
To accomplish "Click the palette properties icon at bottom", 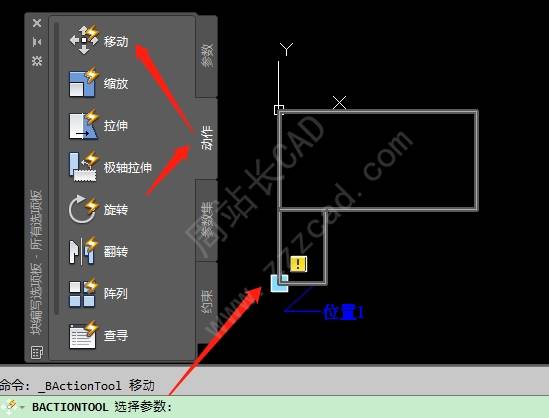I will (x=37, y=352).
